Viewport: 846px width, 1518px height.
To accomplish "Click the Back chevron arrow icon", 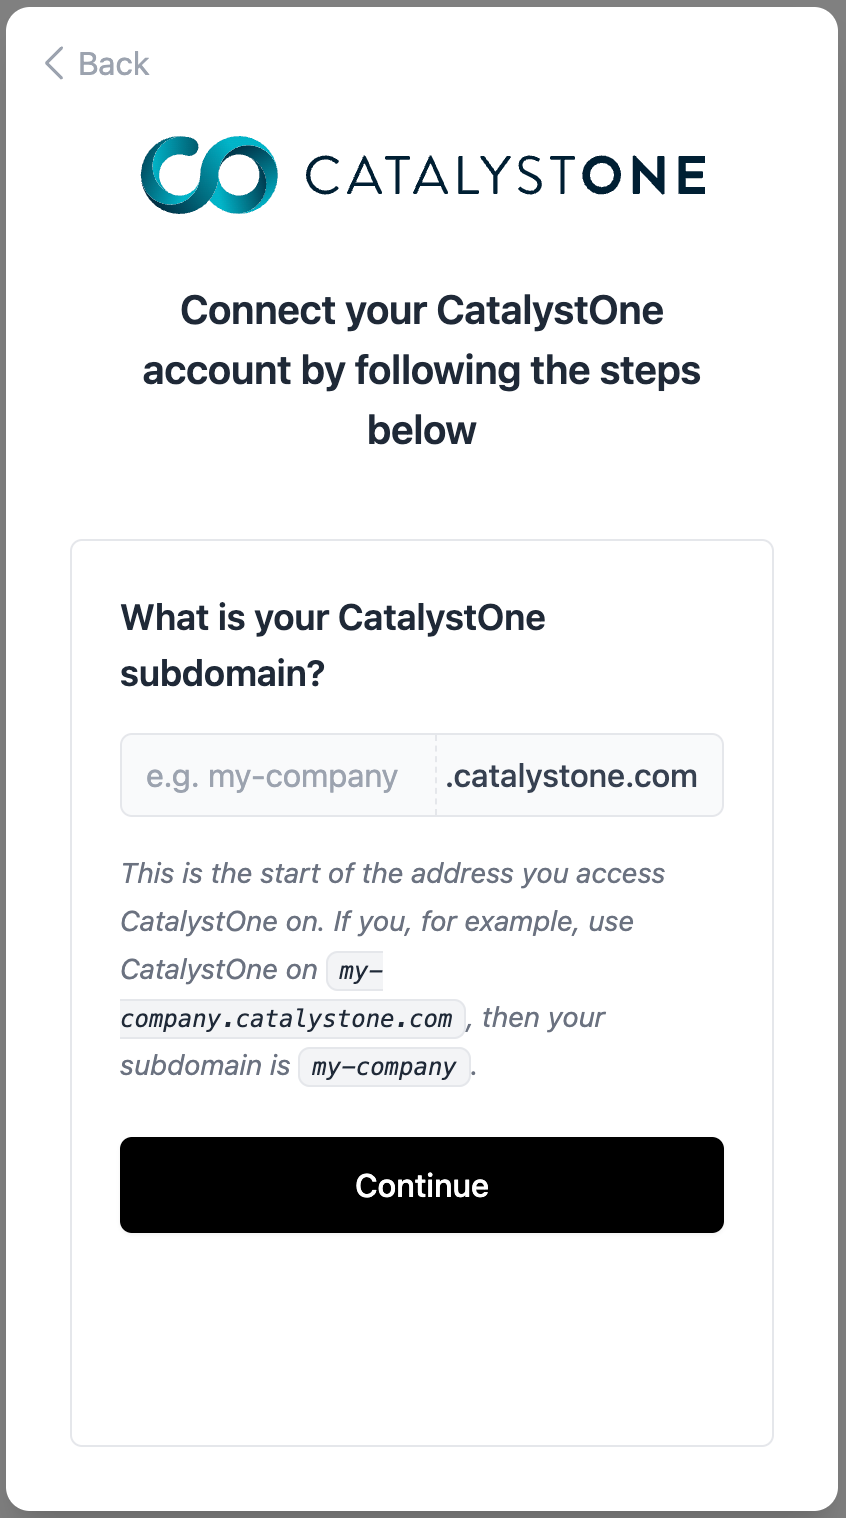I will coord(54,63).
